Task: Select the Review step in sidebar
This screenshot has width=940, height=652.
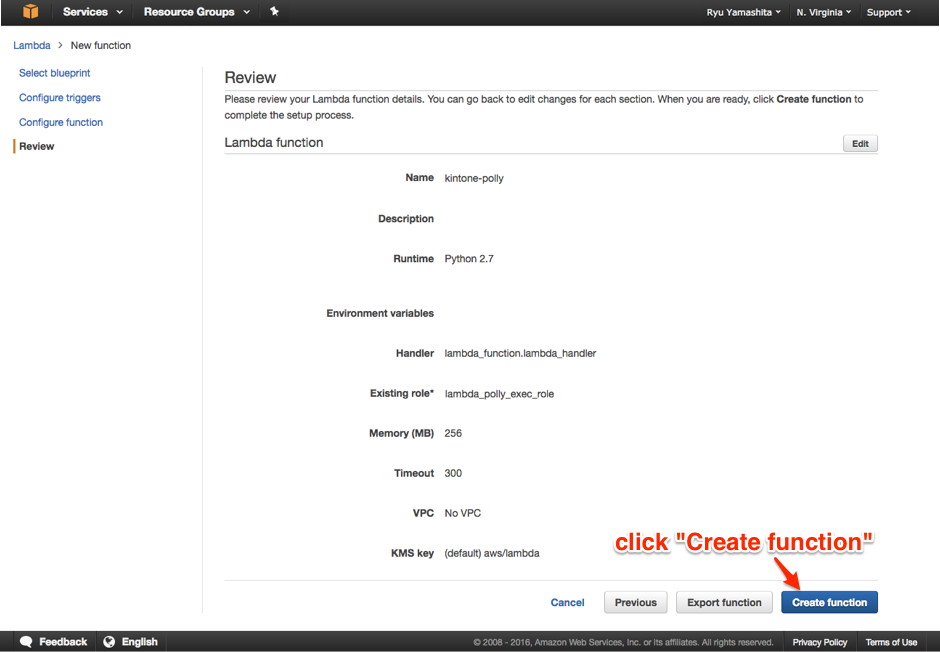Action: [37, 146]
